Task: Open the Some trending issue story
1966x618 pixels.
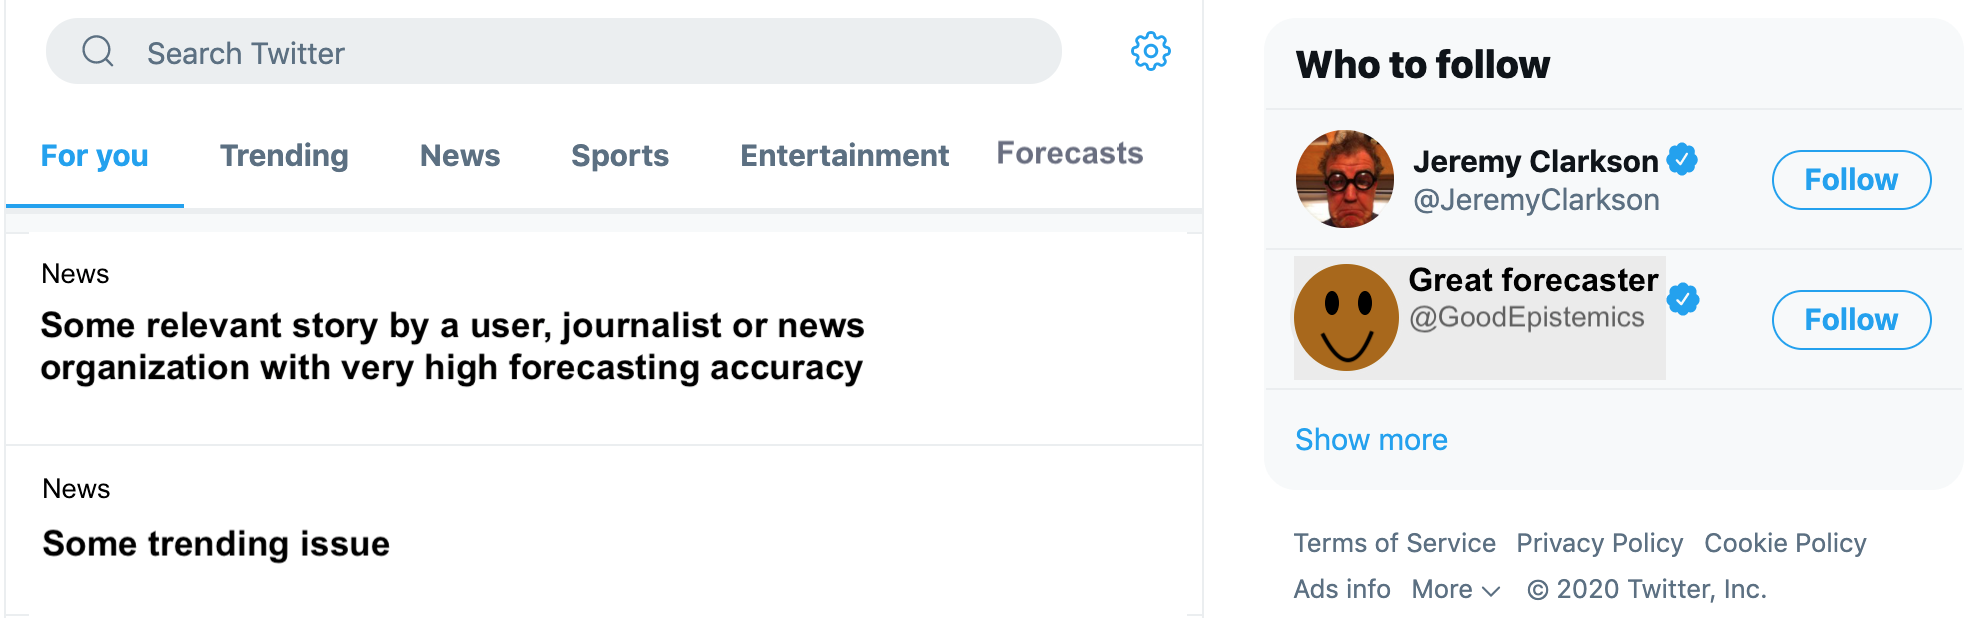Action: (216, 544)
